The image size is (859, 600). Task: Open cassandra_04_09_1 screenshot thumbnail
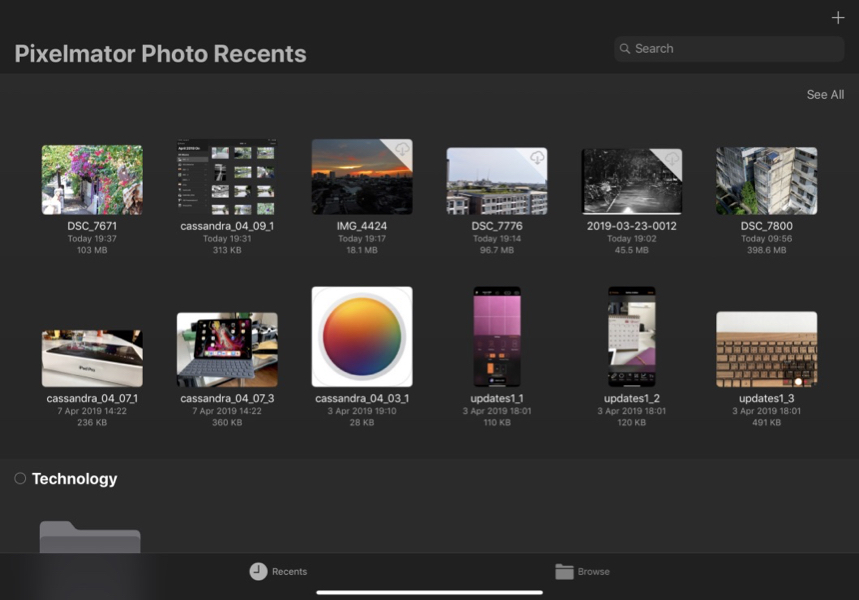227,177
